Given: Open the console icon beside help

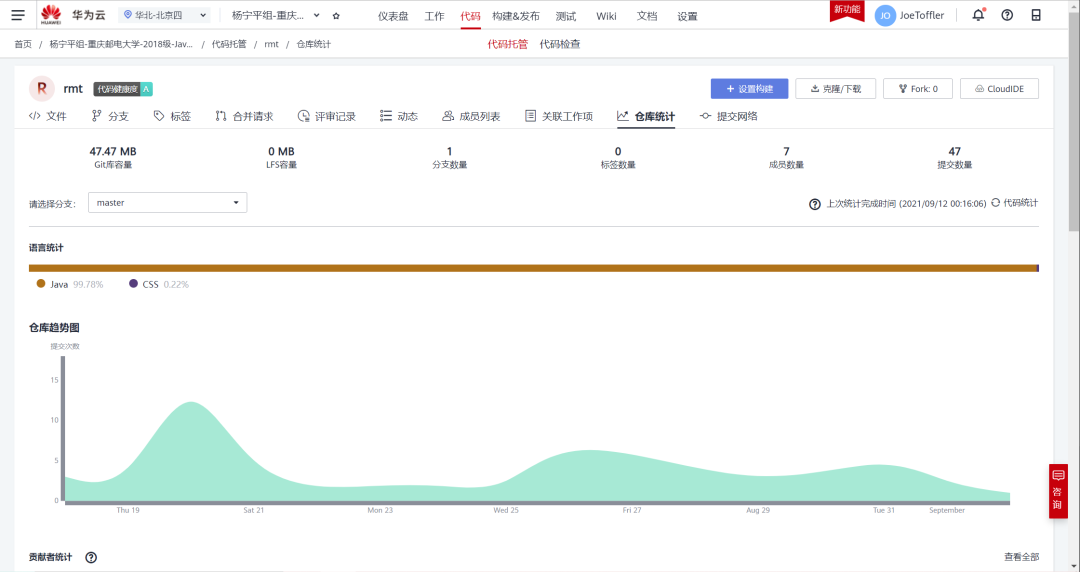Looking at the screenshot, I should pyautogui.click(x=1036, y=15).
